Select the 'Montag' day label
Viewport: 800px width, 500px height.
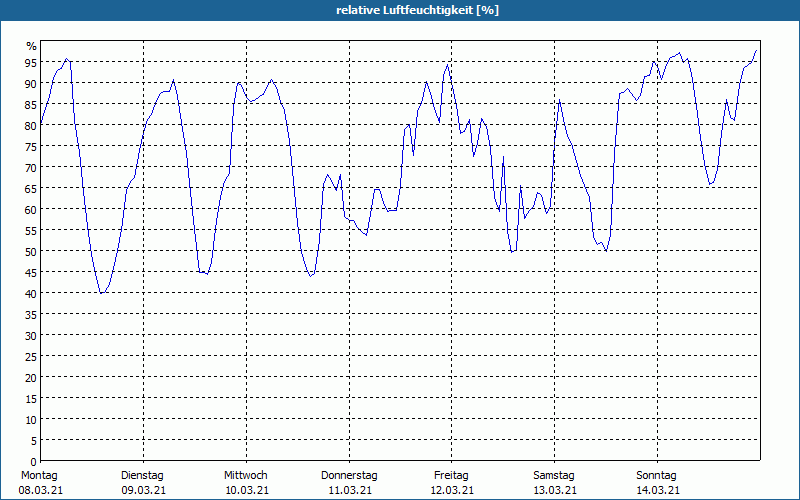[x=39, y=475]
